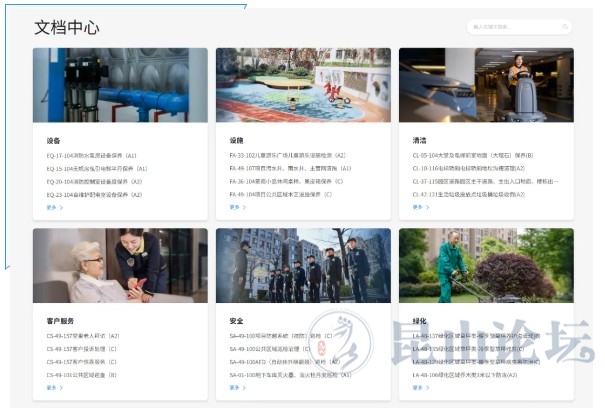Show 更多 in the 安全 card
The height and width of the screenshot is (417, 605).
(x=237, y=387)
